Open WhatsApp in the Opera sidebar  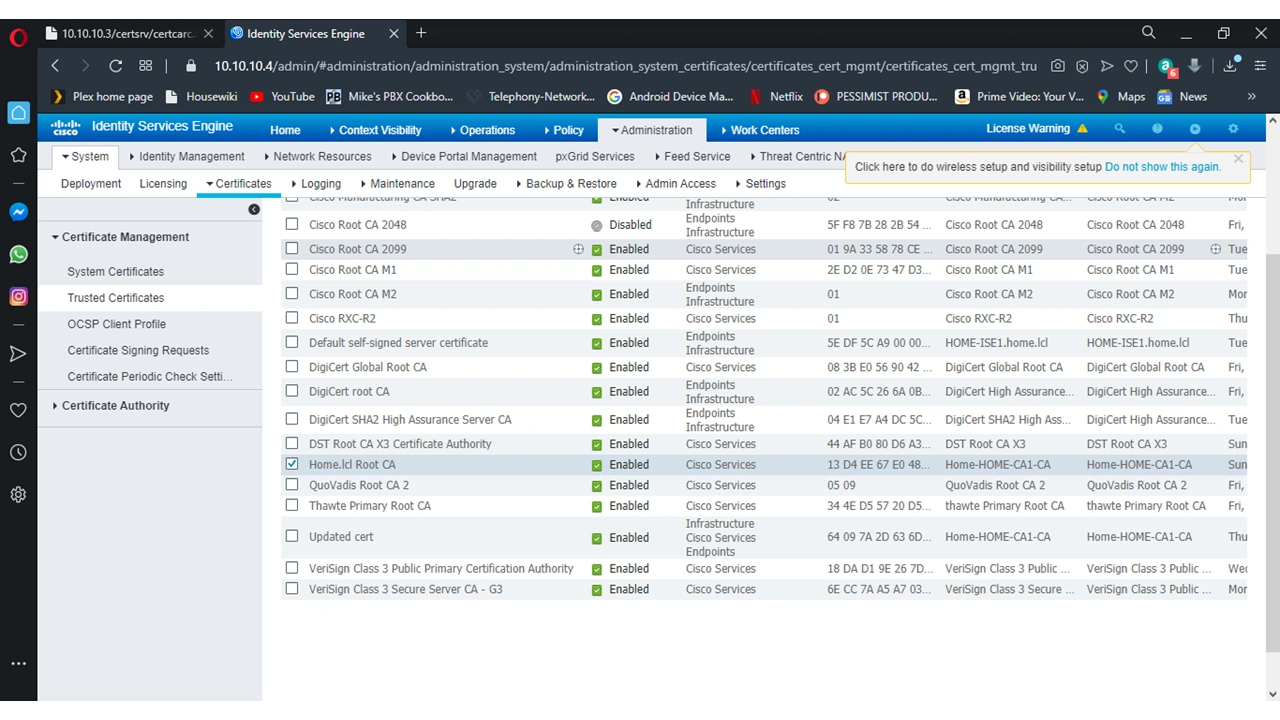pyautogui.click(x=18, y=254)
